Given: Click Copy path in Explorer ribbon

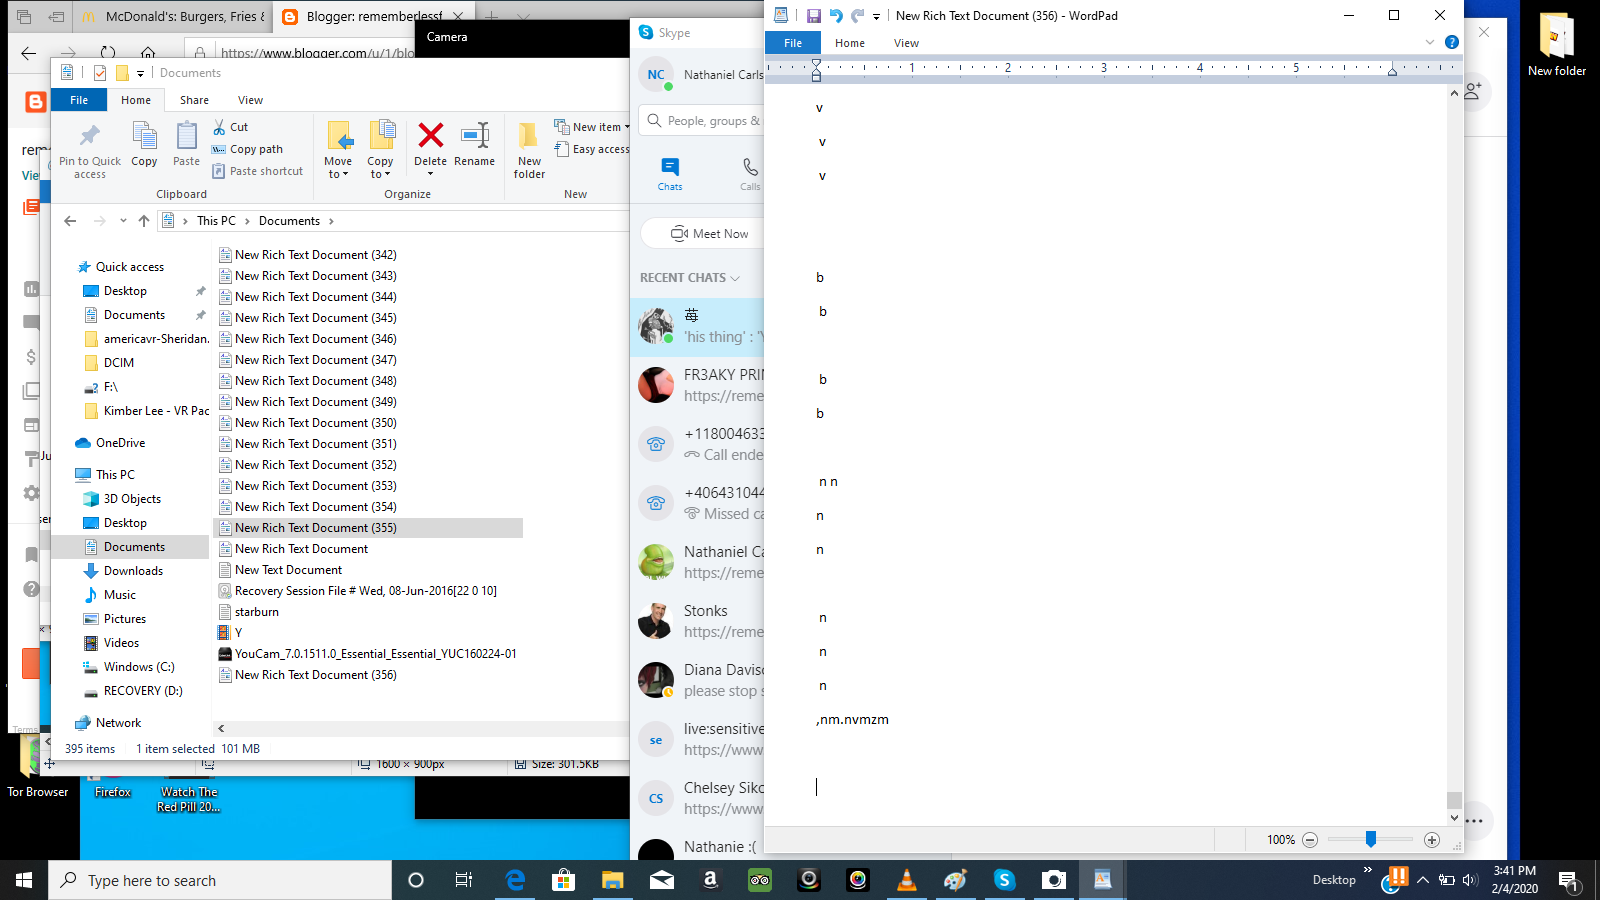Looking at the screenshot, I should (247, 149).
